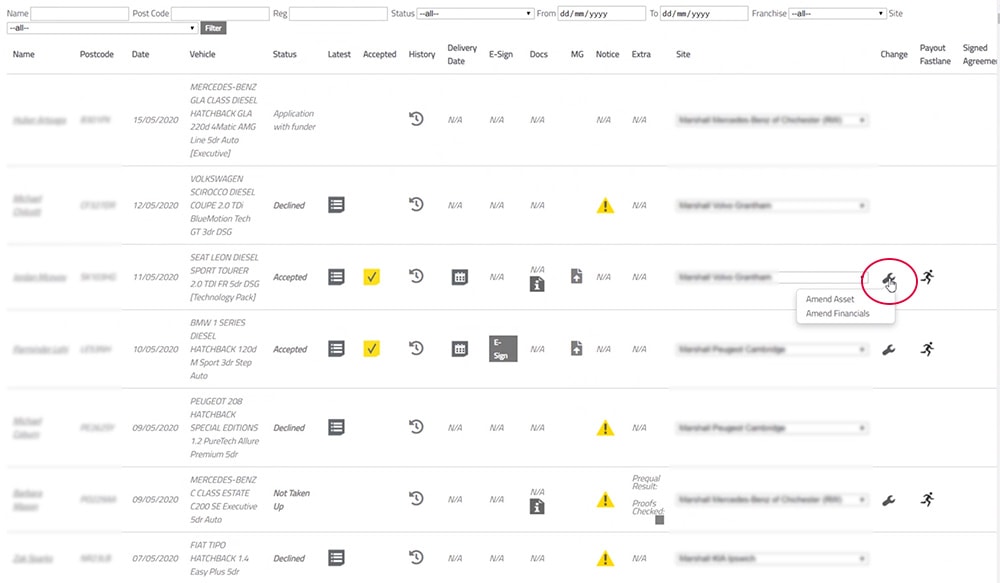Expand the Site filter dropdown
This screenshot has height=583, width=1000.
click(x=101, y=28)
